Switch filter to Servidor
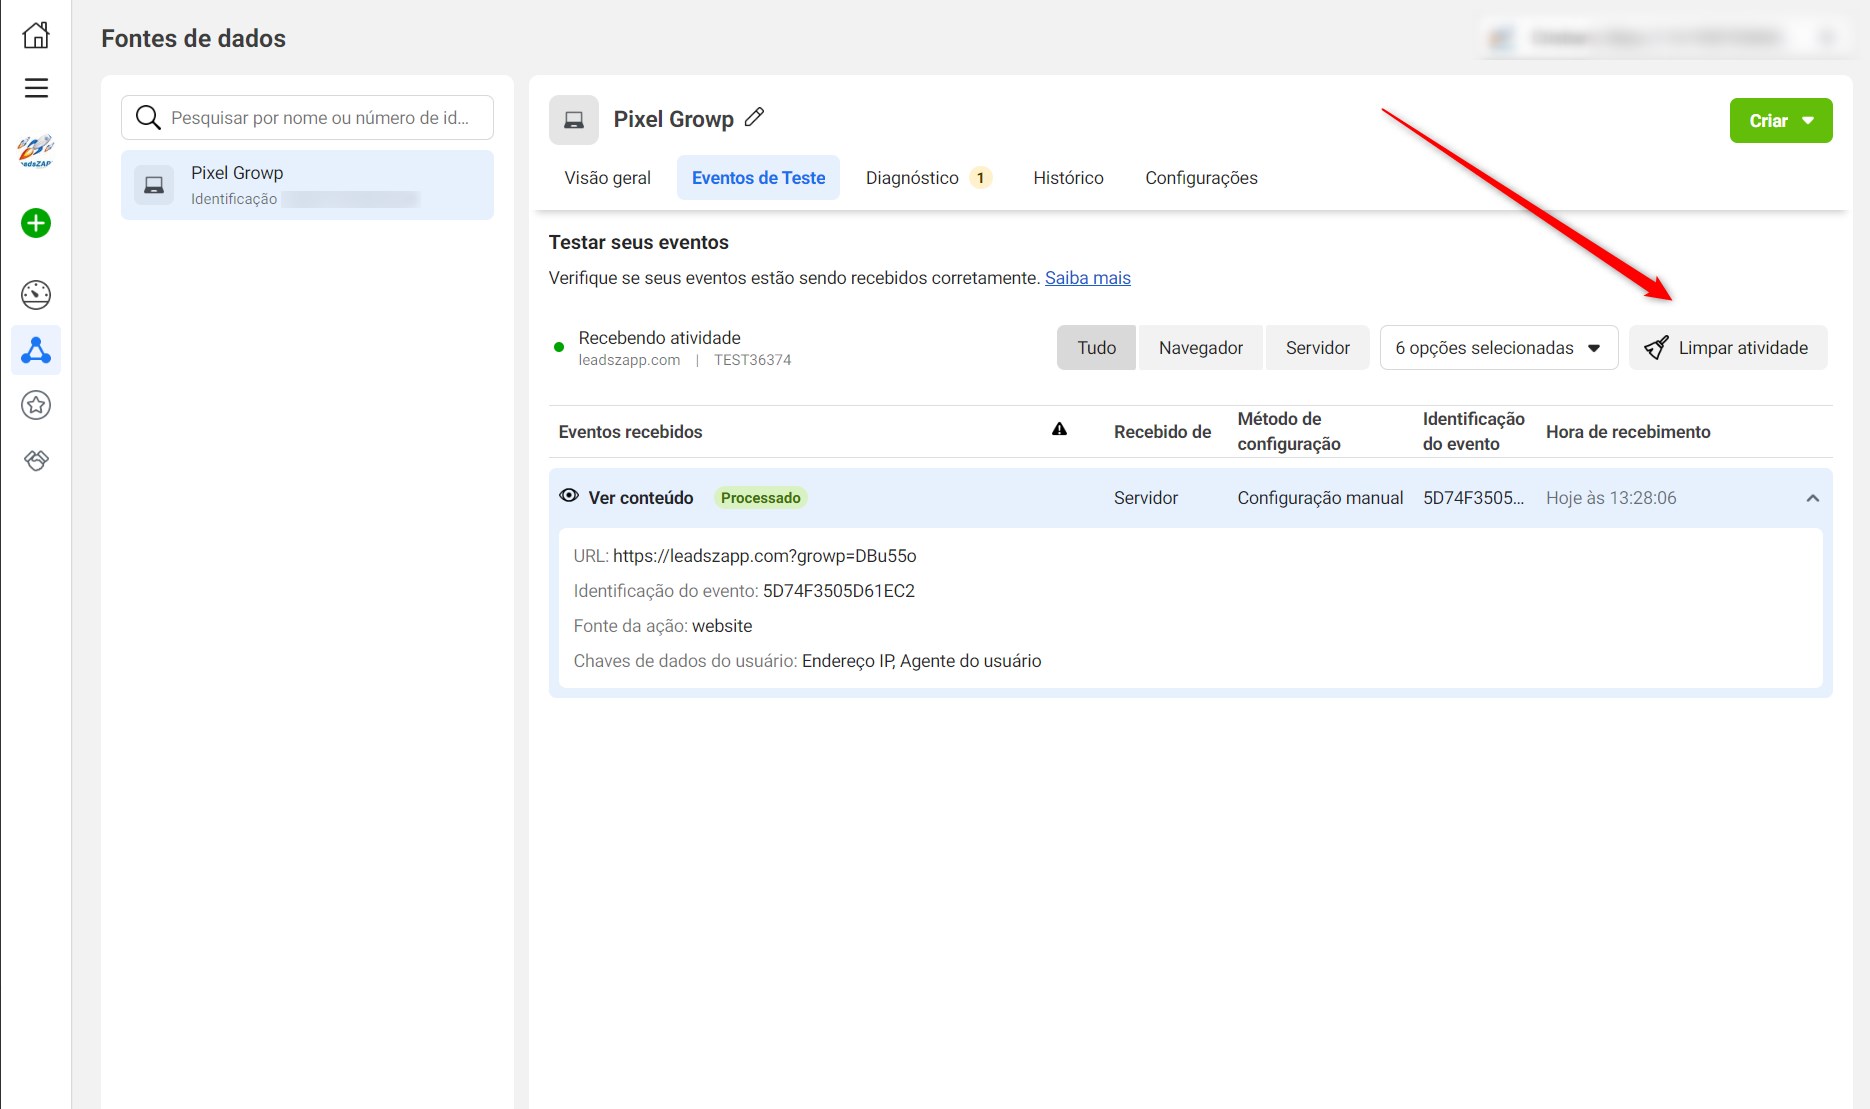 [1317, 348]
